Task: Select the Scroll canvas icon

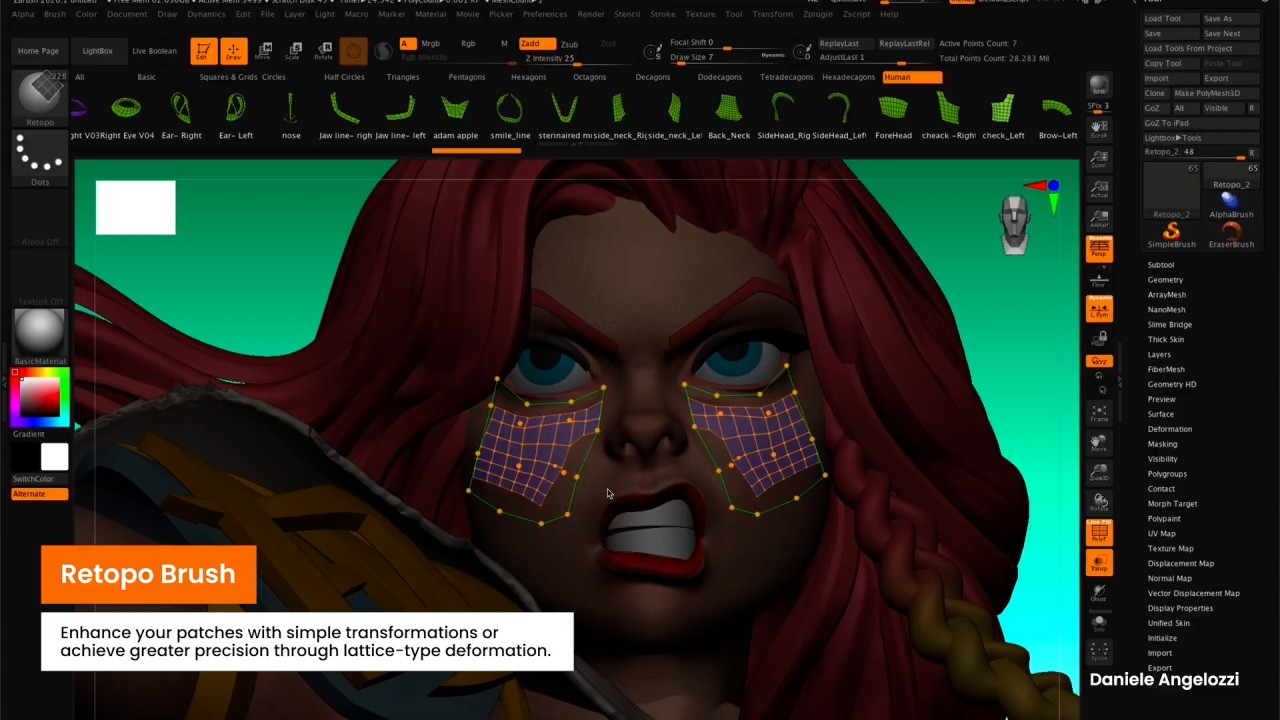Action: pos(1099,128)
